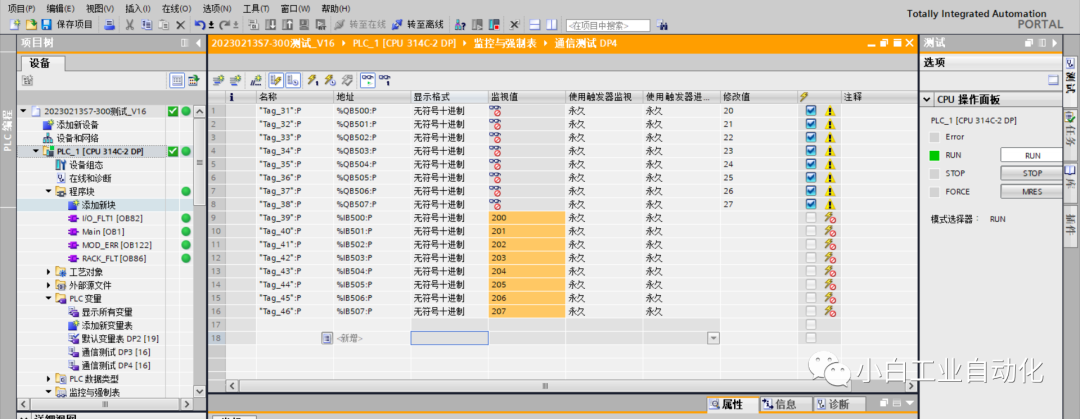
Task: Open dropdown arrow in new row 18
Action: 714,338
